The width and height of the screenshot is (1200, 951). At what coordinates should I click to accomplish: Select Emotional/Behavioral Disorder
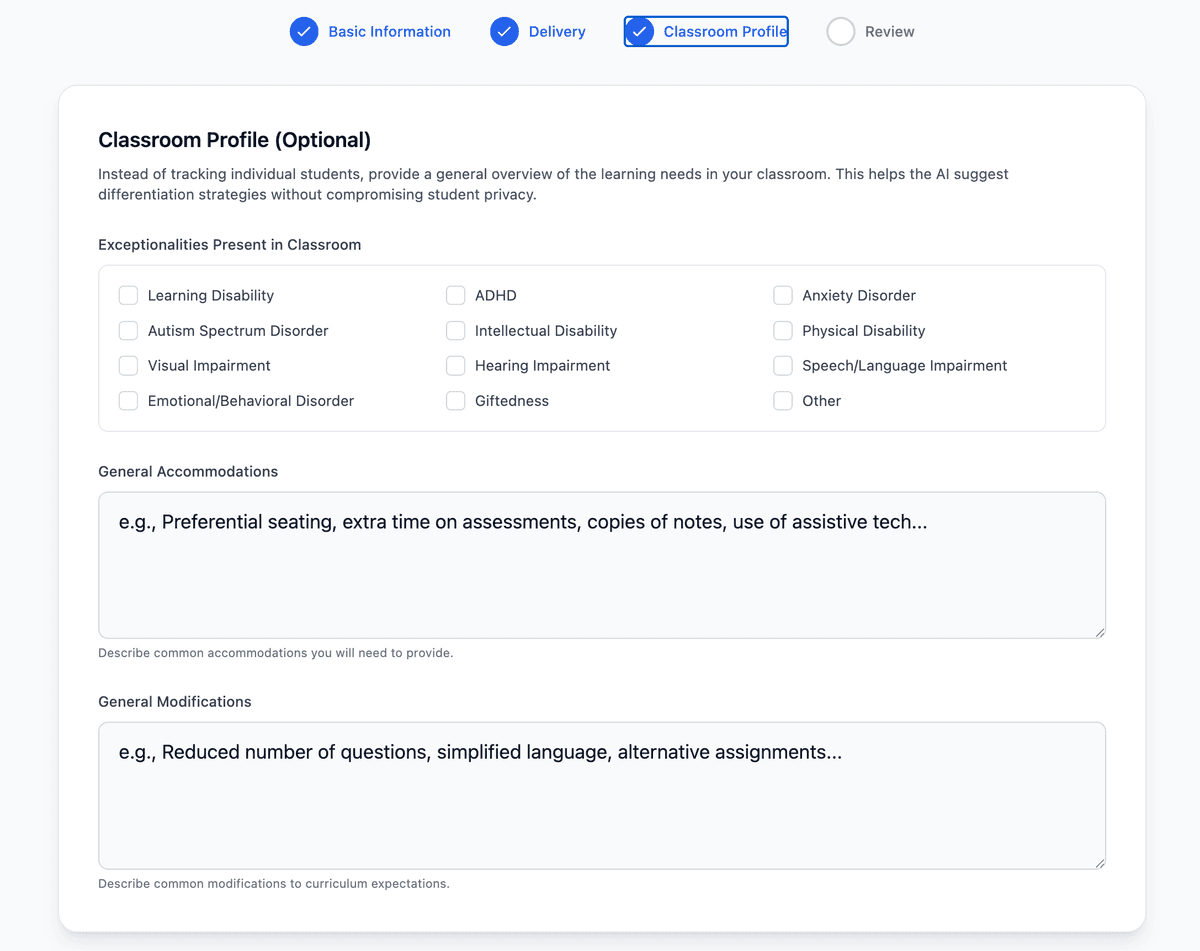(x=128, y=400)
